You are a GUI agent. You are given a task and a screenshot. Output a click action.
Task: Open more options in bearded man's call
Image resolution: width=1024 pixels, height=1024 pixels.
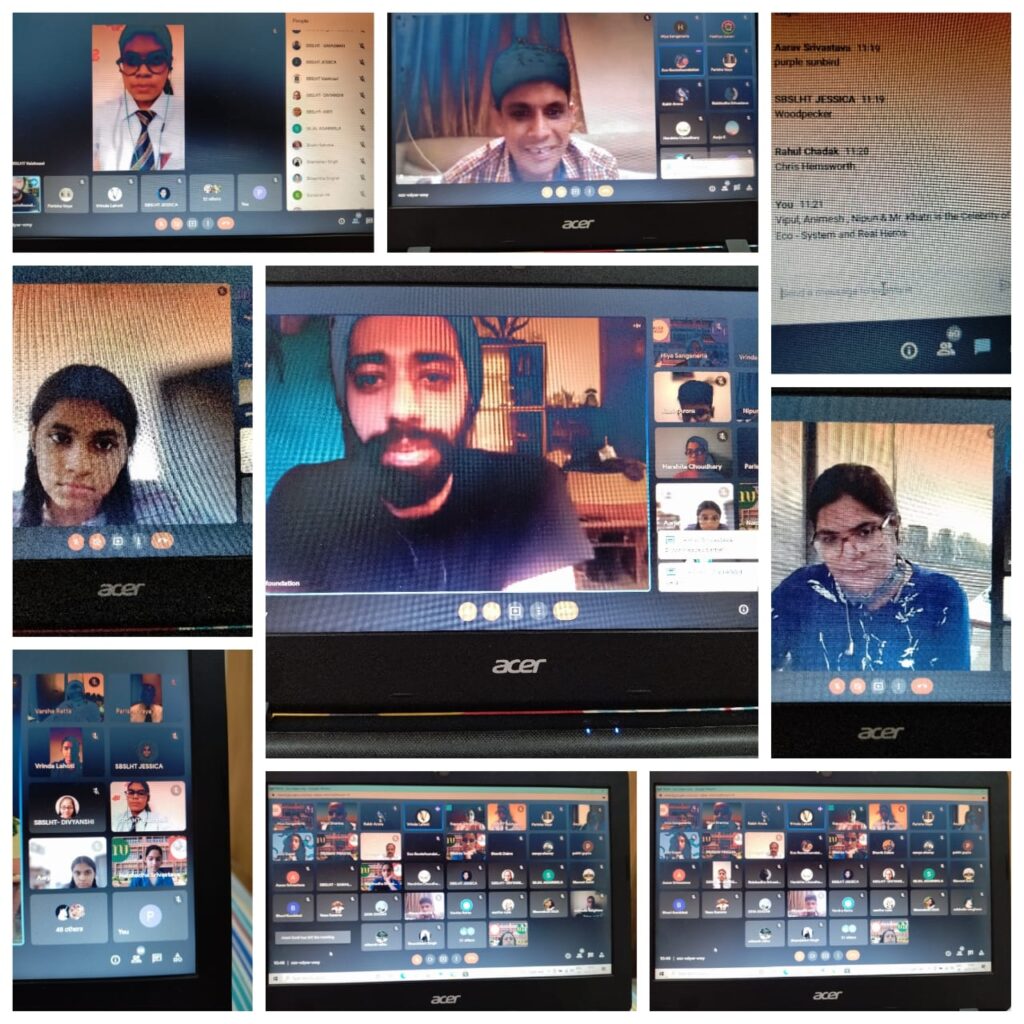pos(538,611)
